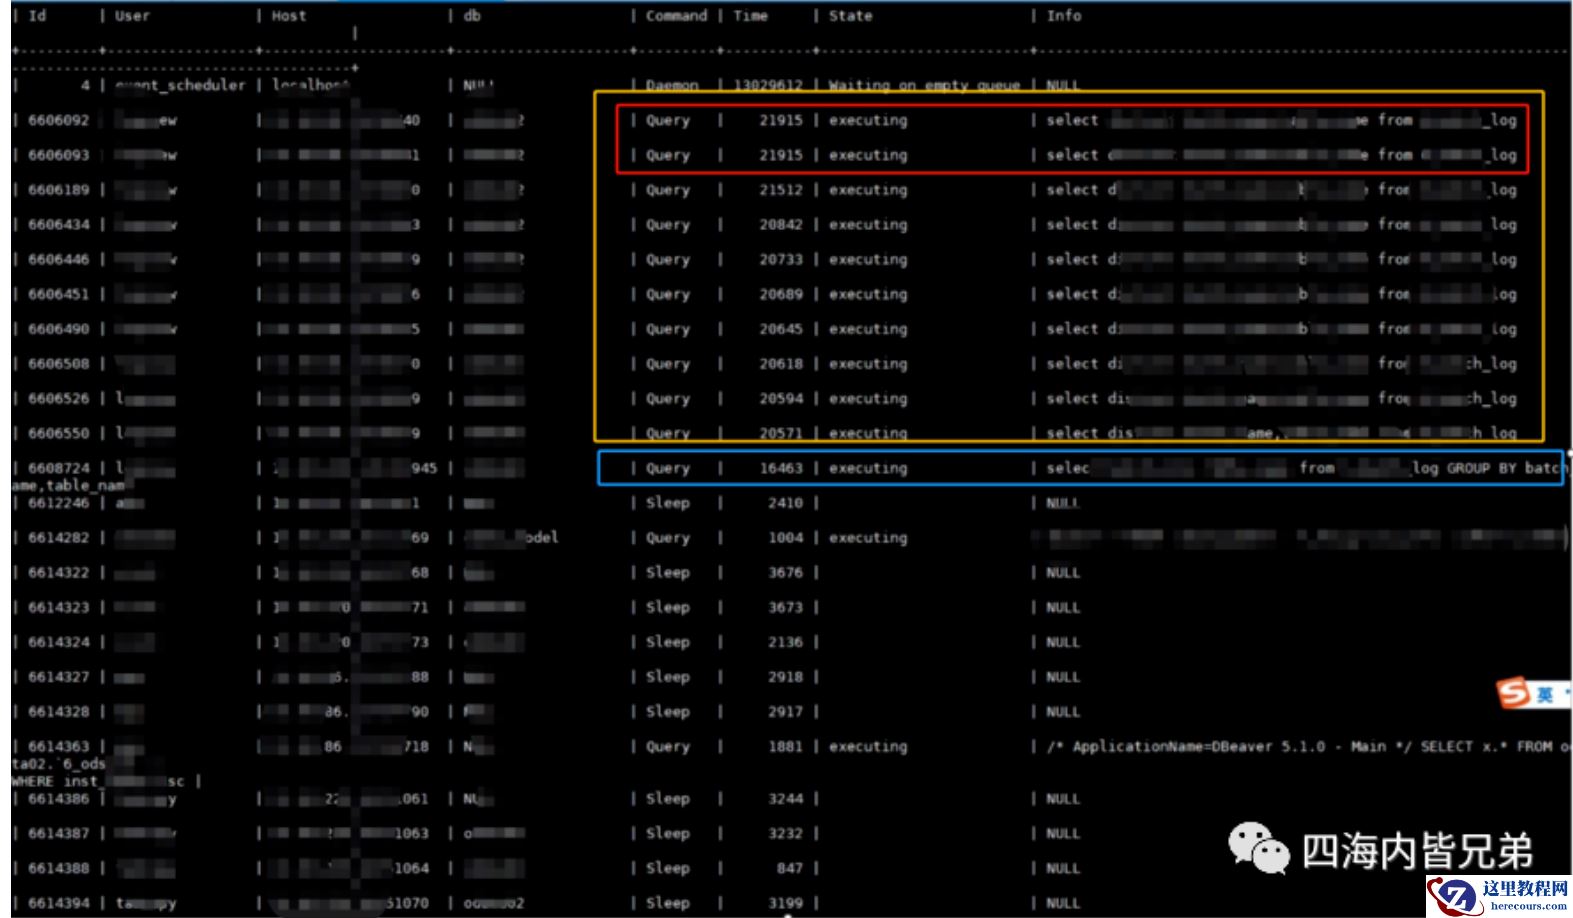Select process Id 6614387
The width and height of the screenshot is (1573, 918).
pyautogui.click(x=58, y=833)
